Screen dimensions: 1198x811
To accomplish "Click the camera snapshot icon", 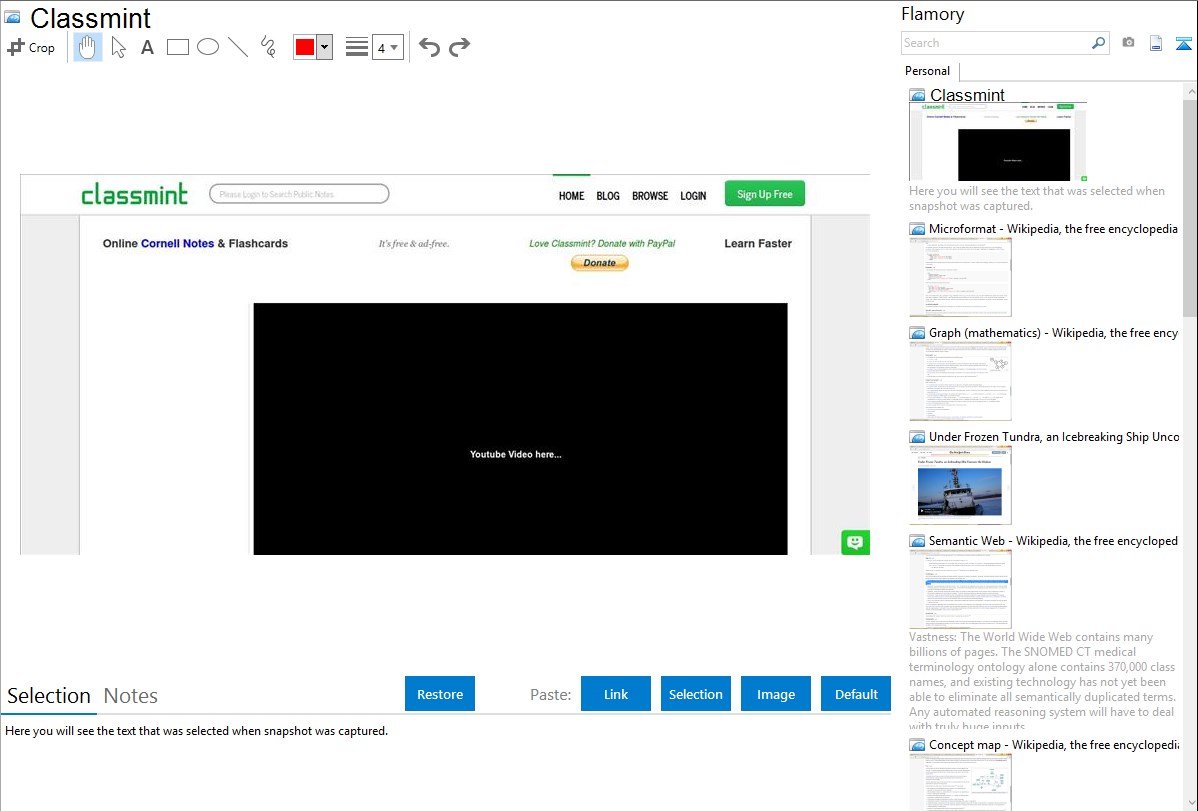I will click(x=1128, y=43).
